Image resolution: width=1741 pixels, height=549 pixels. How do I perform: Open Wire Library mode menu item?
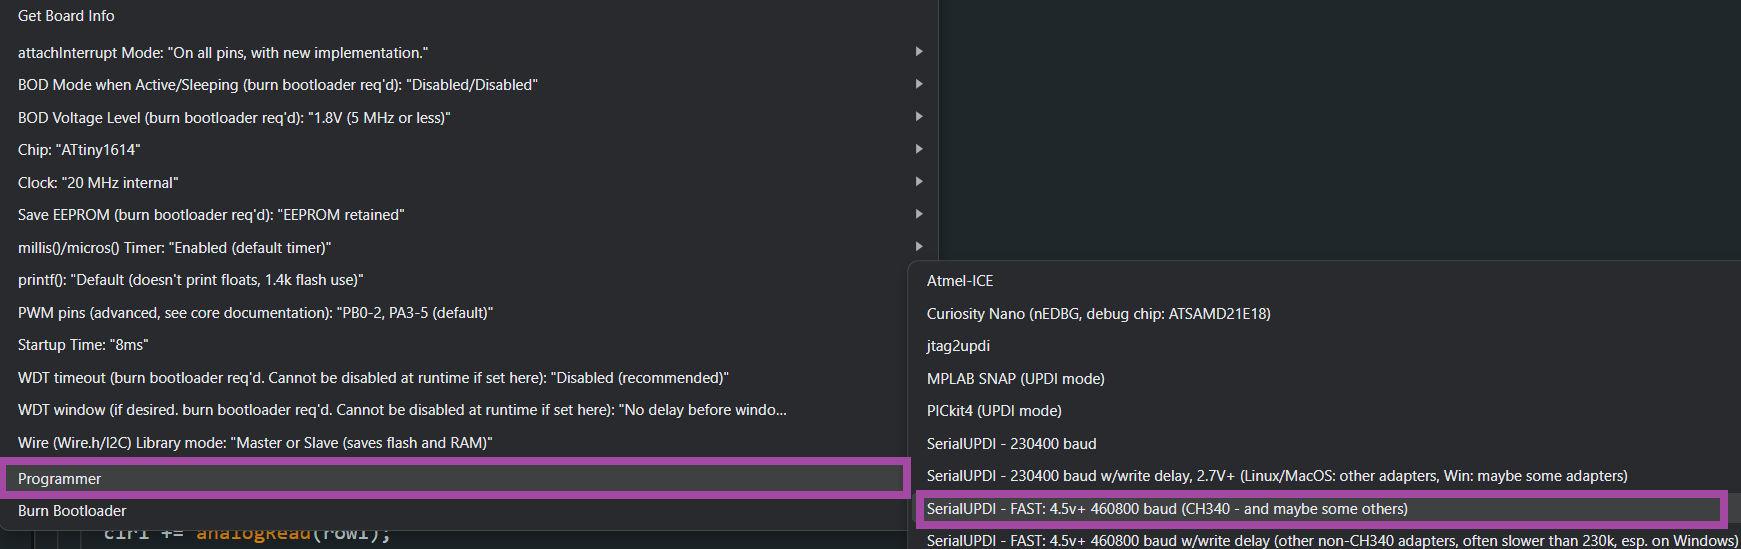(x=255, y=443)
